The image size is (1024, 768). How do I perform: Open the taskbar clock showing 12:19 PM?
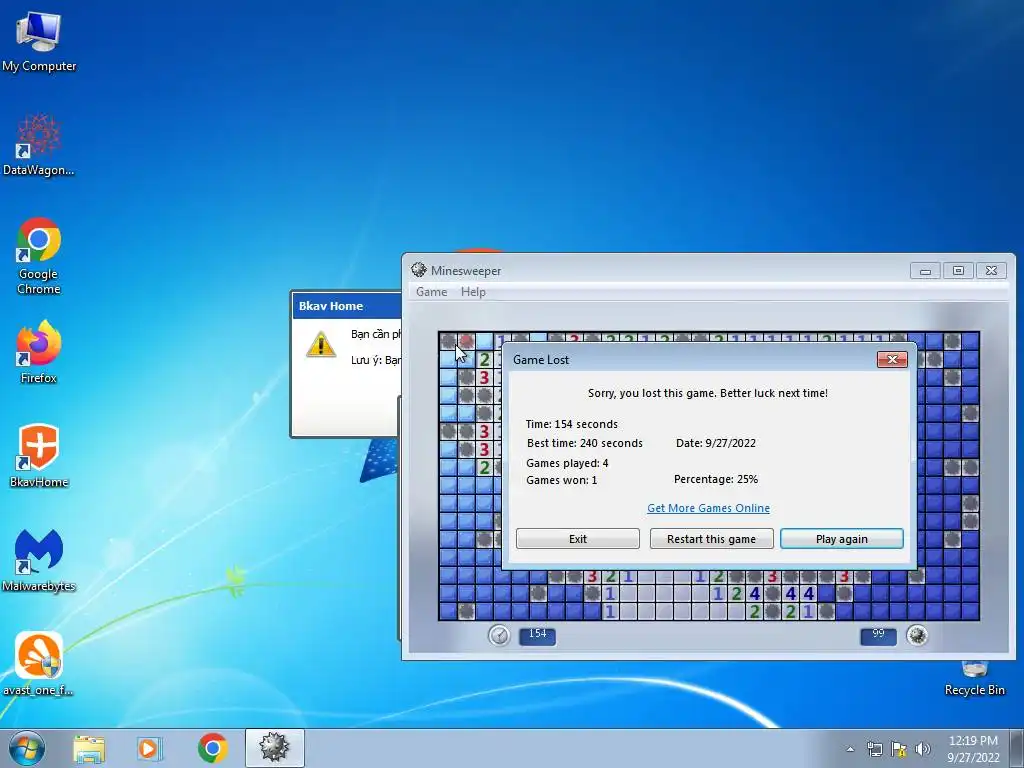click(972, 748)
